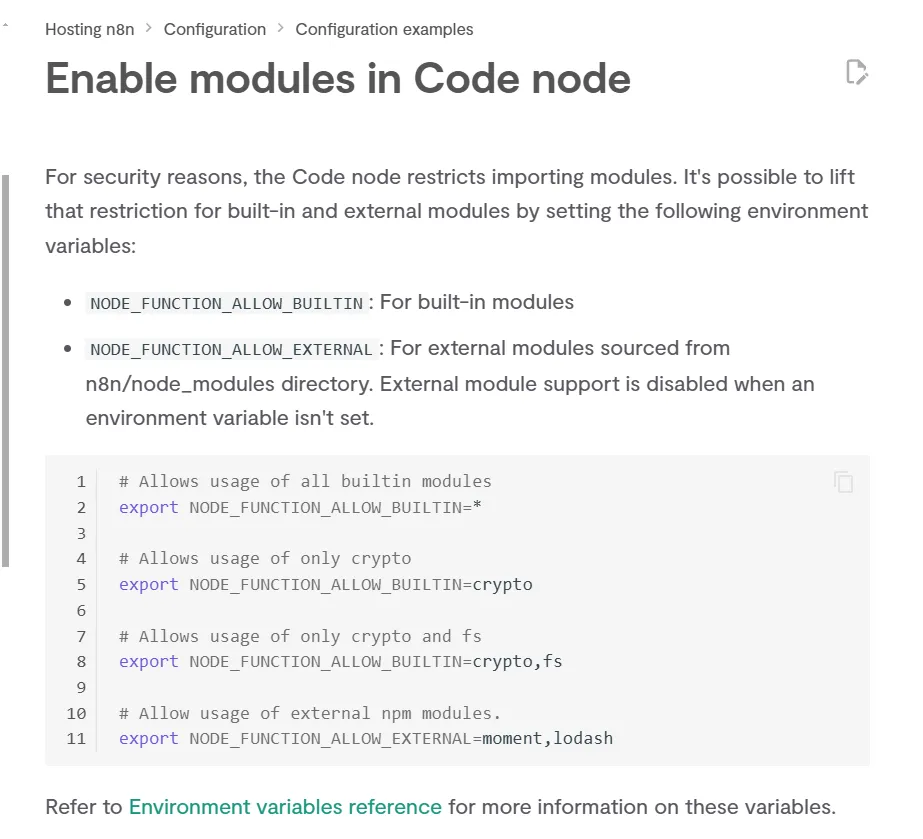Click the comment about all builtin modules
The height and width of the screenshot is (839, 923).
[305, 482]
